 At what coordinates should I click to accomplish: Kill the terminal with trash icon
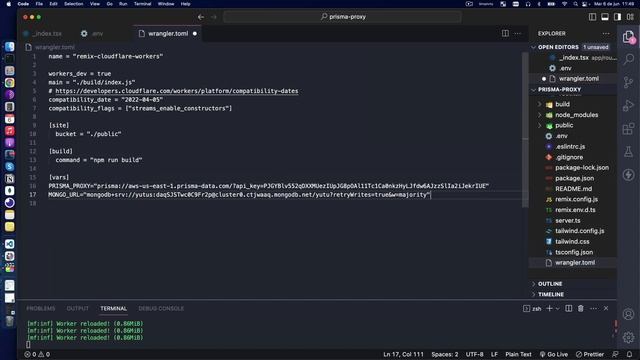581,309
